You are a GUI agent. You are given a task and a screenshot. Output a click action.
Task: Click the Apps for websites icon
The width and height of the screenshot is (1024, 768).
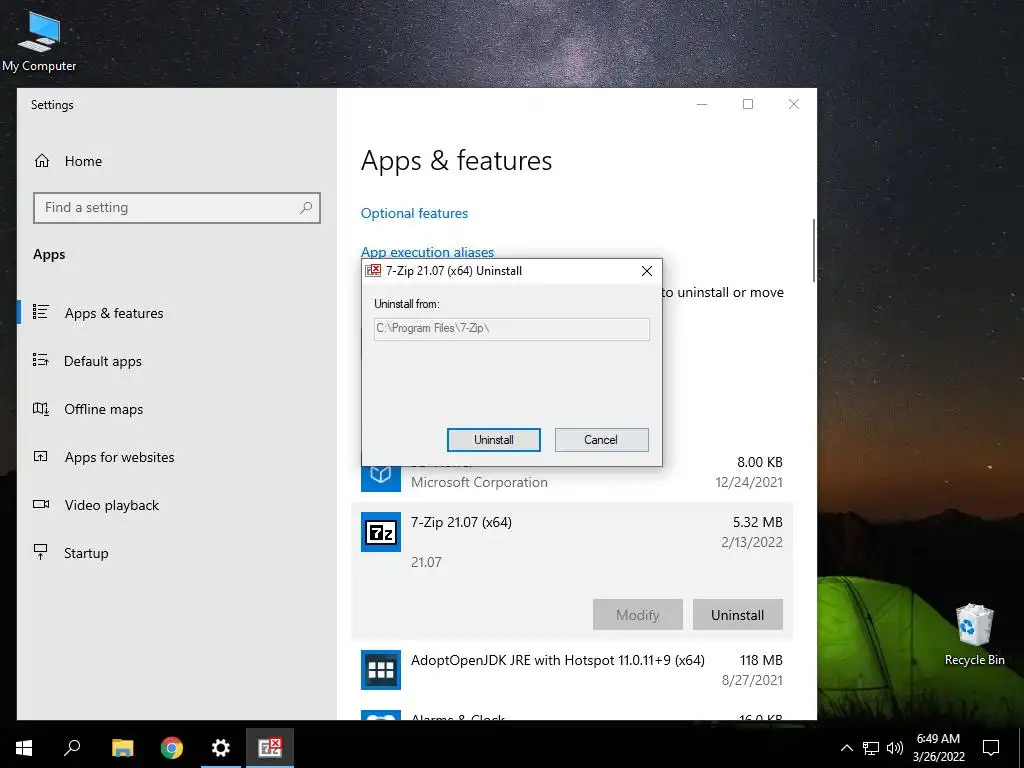[x=40, y=456]
